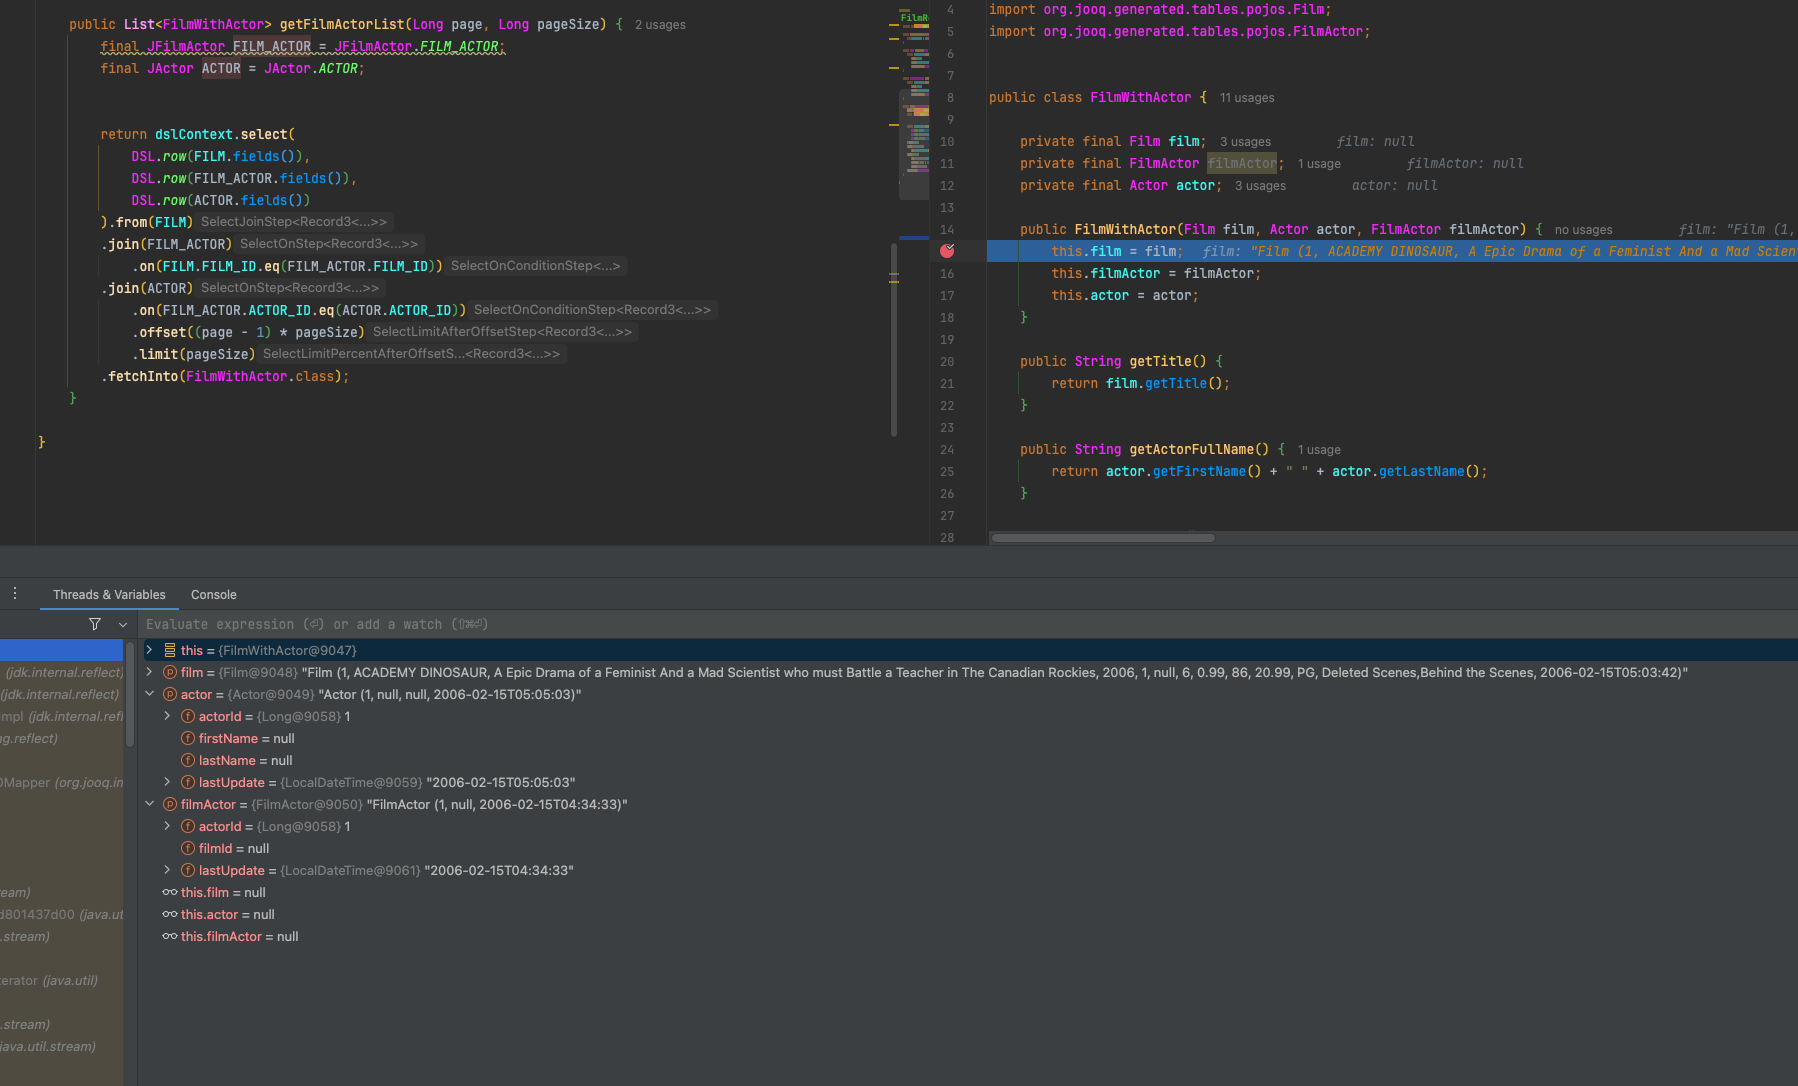1798x1086 pixels.
Task: Select the 'filmId = null' row
Action: click(968, 848)
